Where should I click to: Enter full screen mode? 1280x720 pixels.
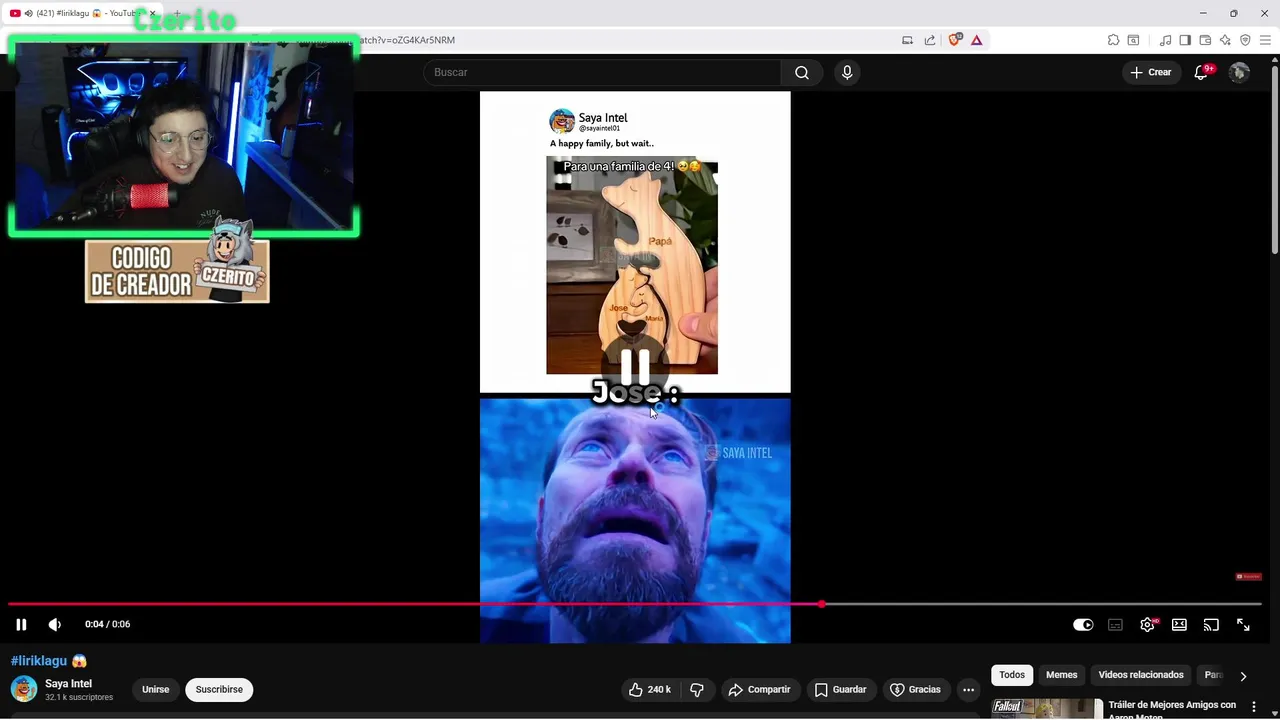[x=1243, y=625]
